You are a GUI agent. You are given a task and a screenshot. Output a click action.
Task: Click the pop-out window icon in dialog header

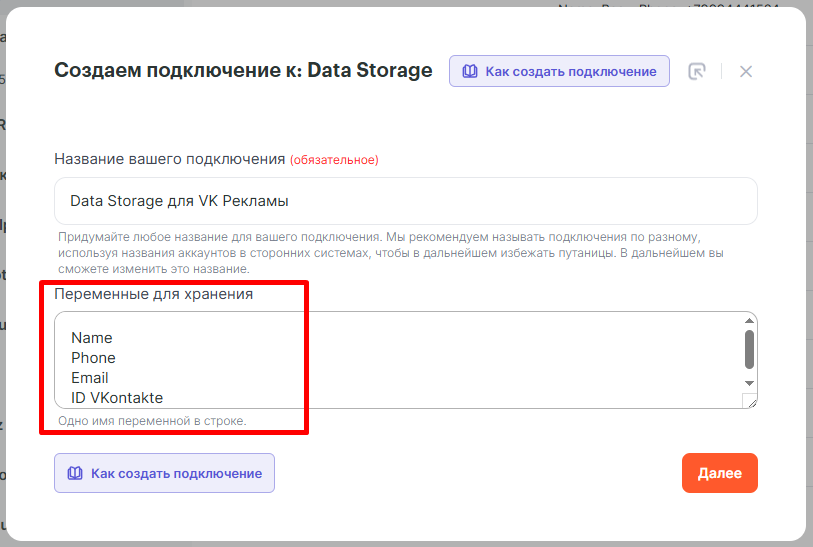point(697,71)
